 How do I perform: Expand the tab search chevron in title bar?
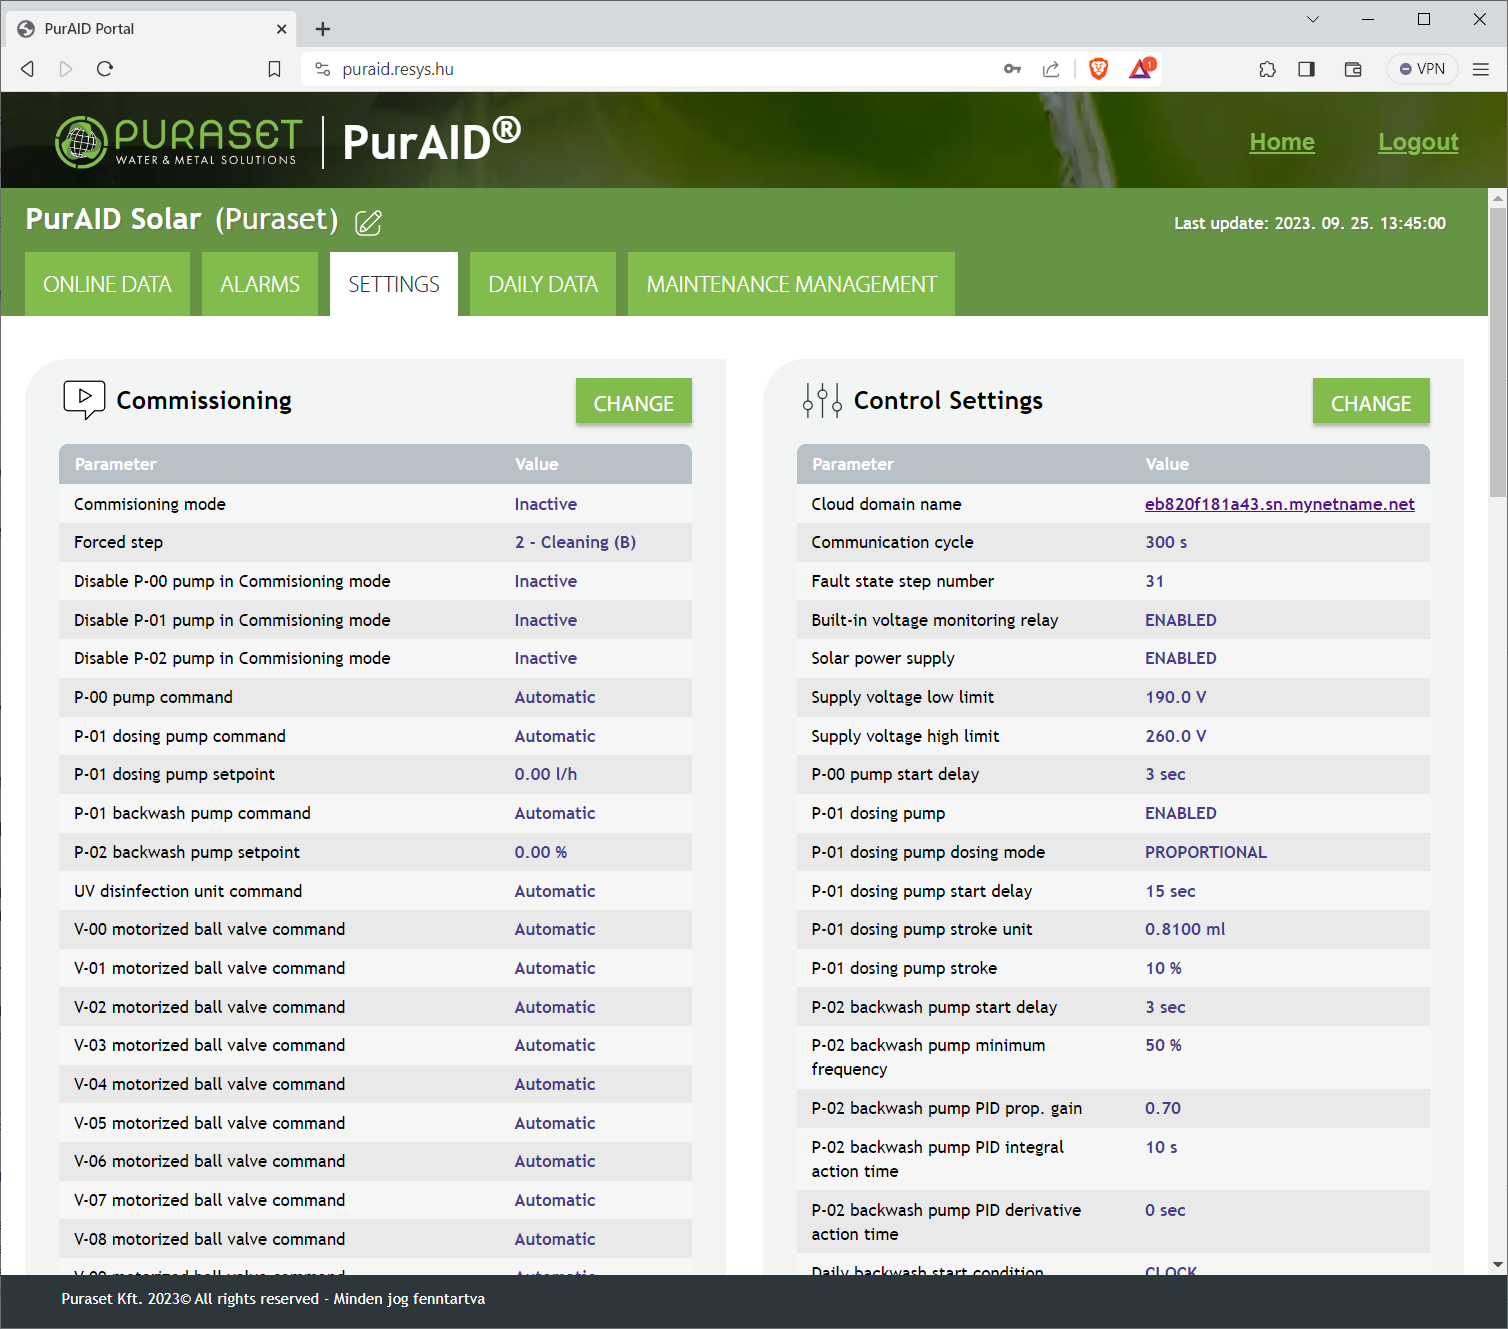(x=1313, y=19)
